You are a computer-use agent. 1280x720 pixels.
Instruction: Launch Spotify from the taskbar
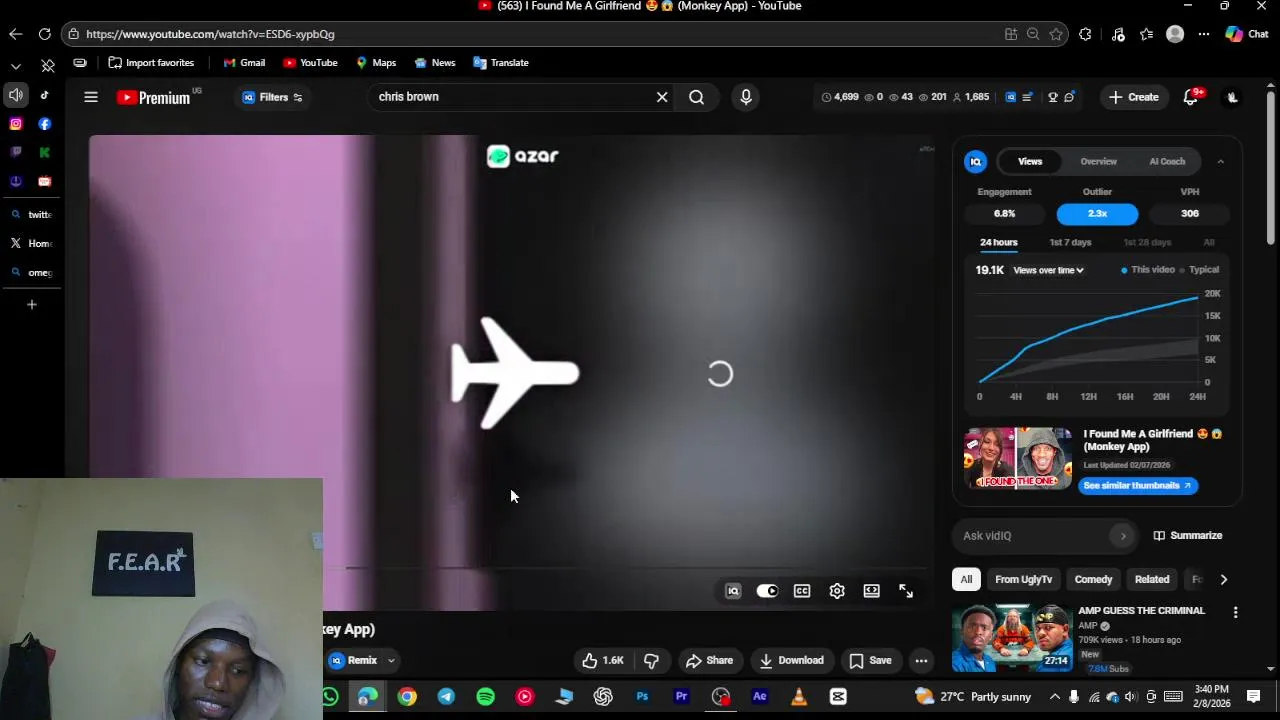coord(485,697)
